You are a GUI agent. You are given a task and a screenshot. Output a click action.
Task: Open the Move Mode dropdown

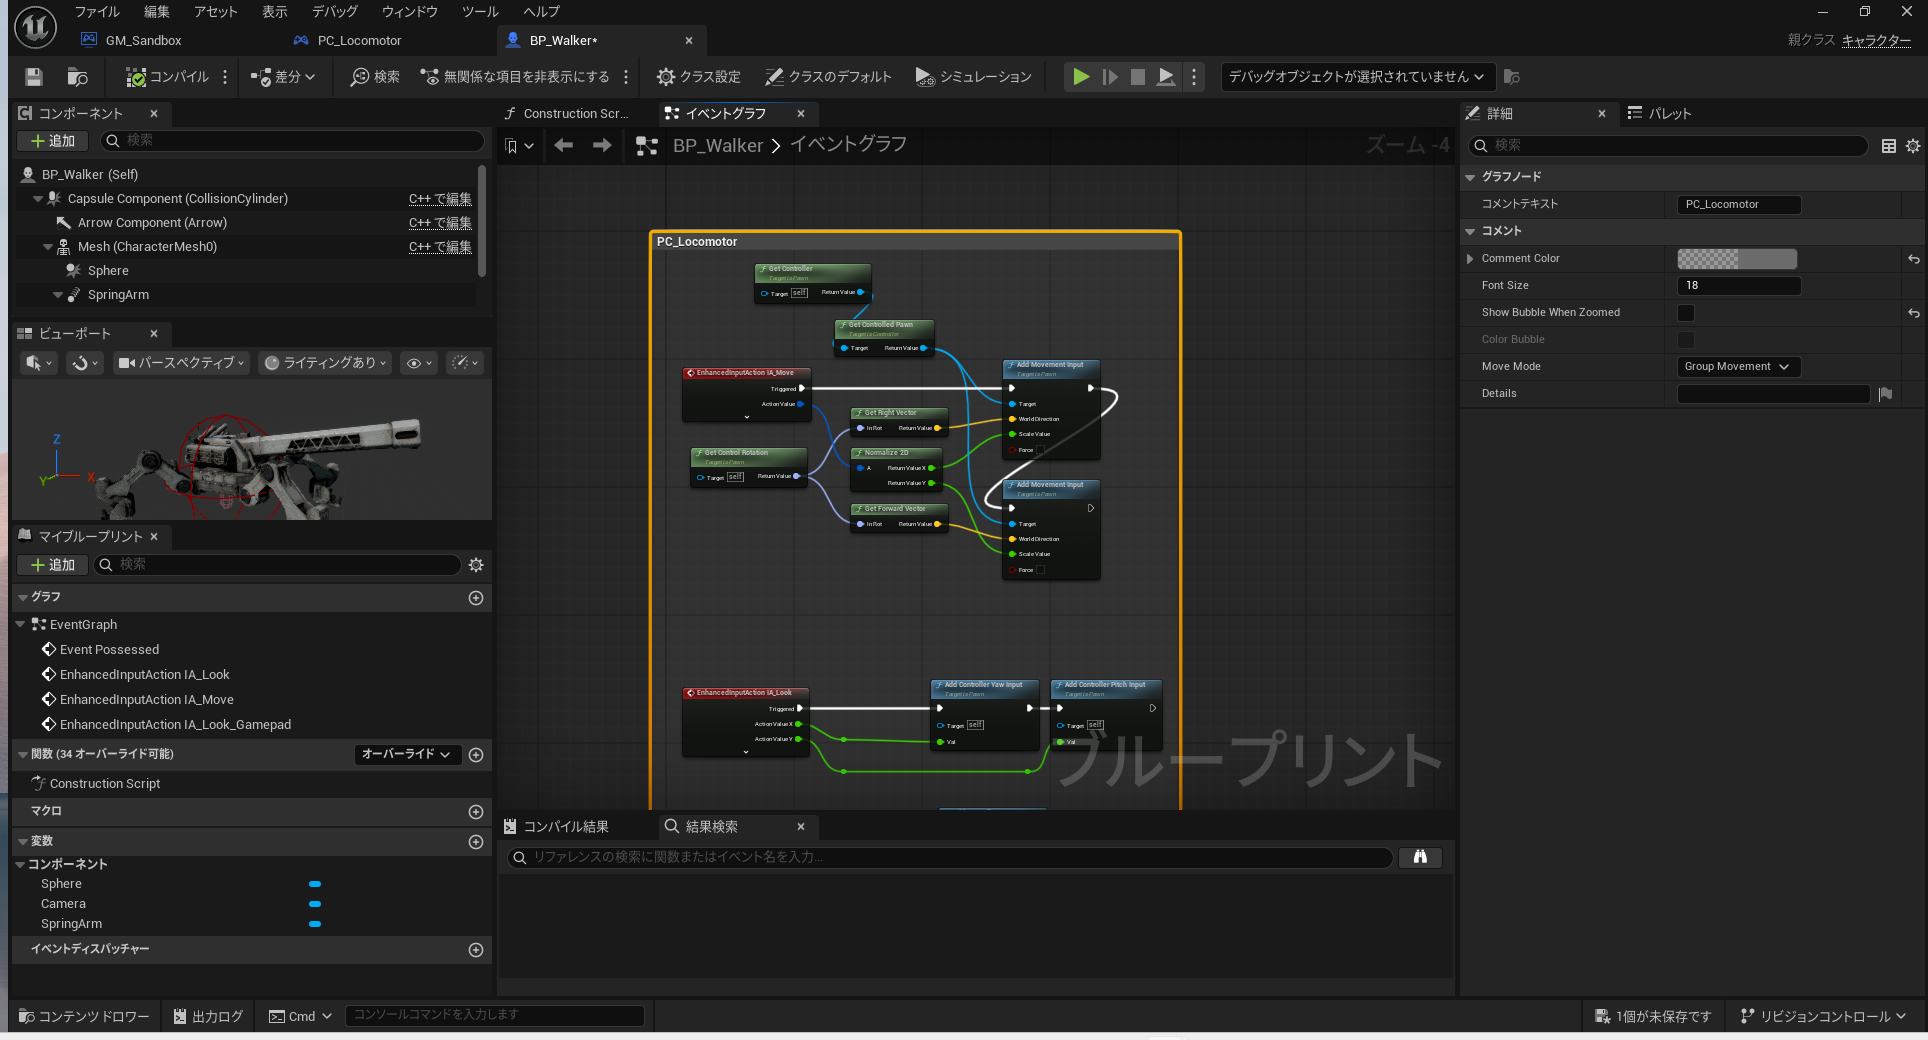1738,367
